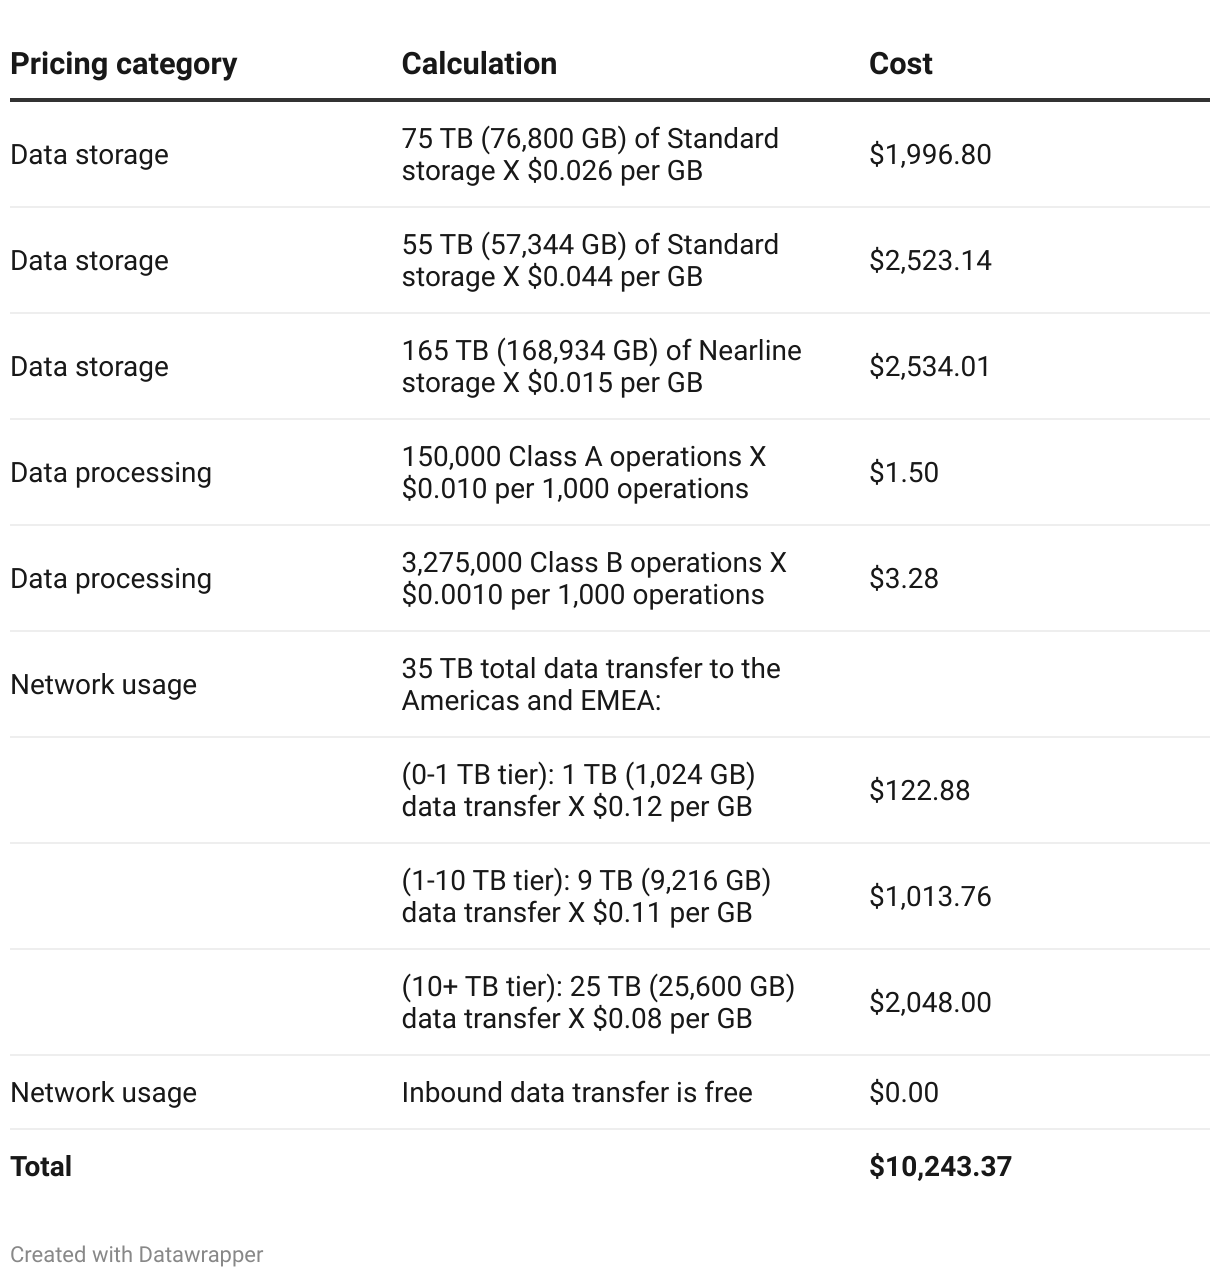Click the Class A operations calculation text
1220x1278 pixels.
583,473
